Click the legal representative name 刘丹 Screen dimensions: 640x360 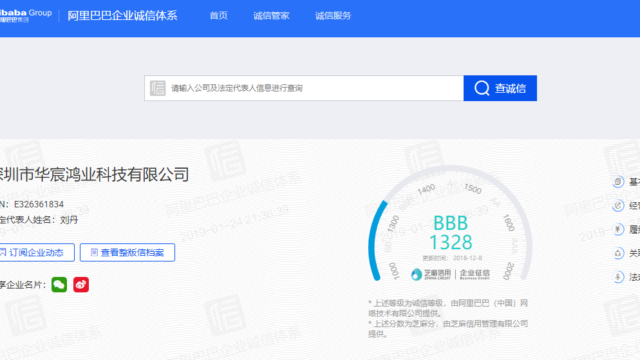(x=69, y=220)
